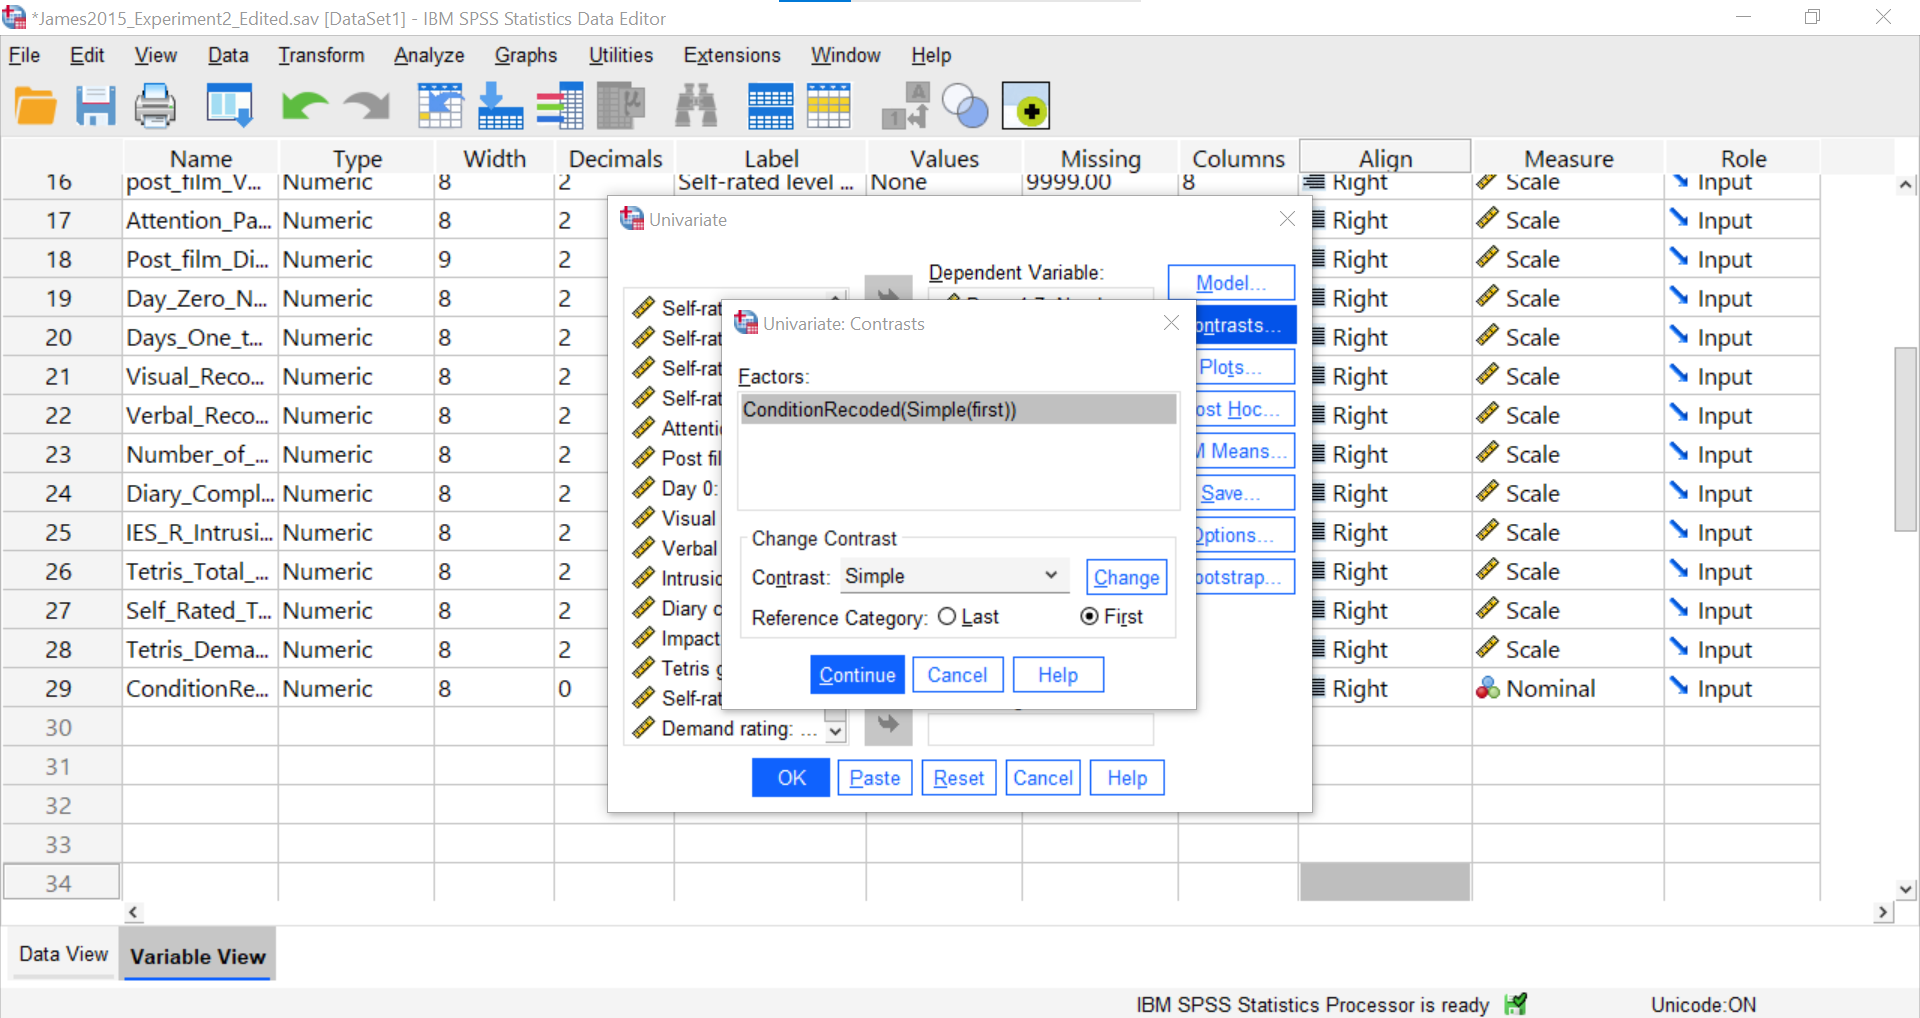Click the move-to-Dependent-Variable arrow button
The image size is (1920, 1018).
[x=888, y=290]
